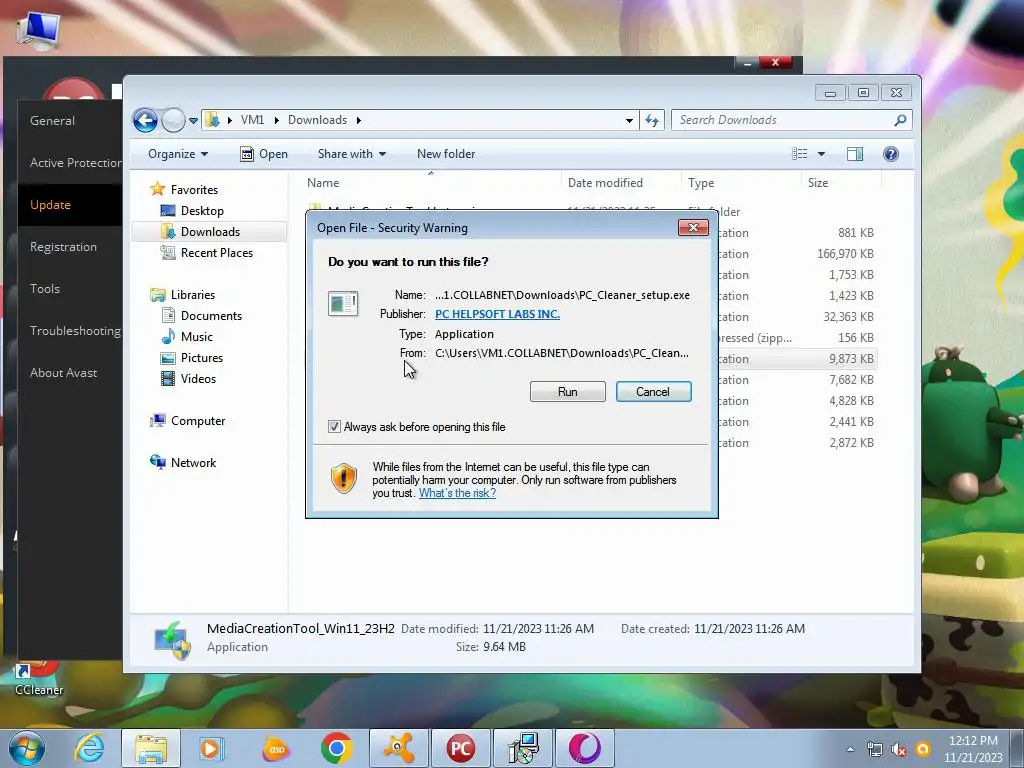Select Network in navigation pane

click(193, 463)
